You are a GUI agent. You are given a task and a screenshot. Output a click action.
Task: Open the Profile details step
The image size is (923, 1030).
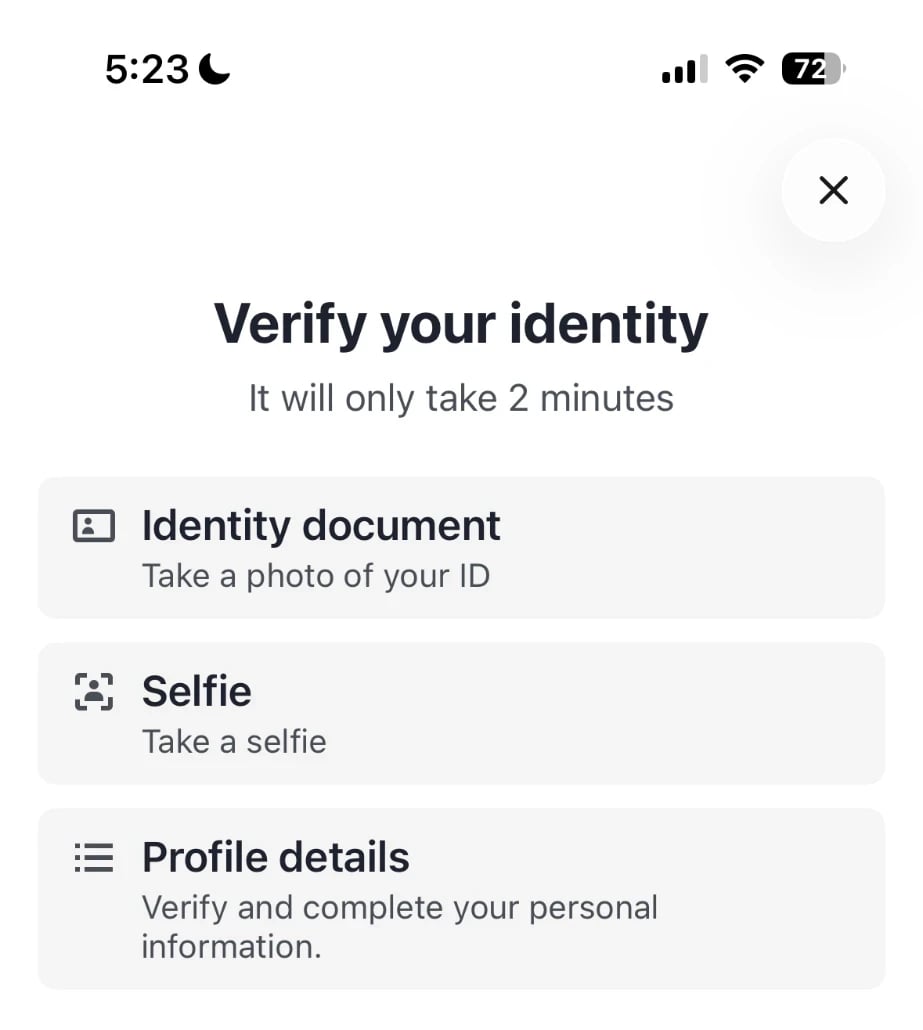click(x=461, y=899)
